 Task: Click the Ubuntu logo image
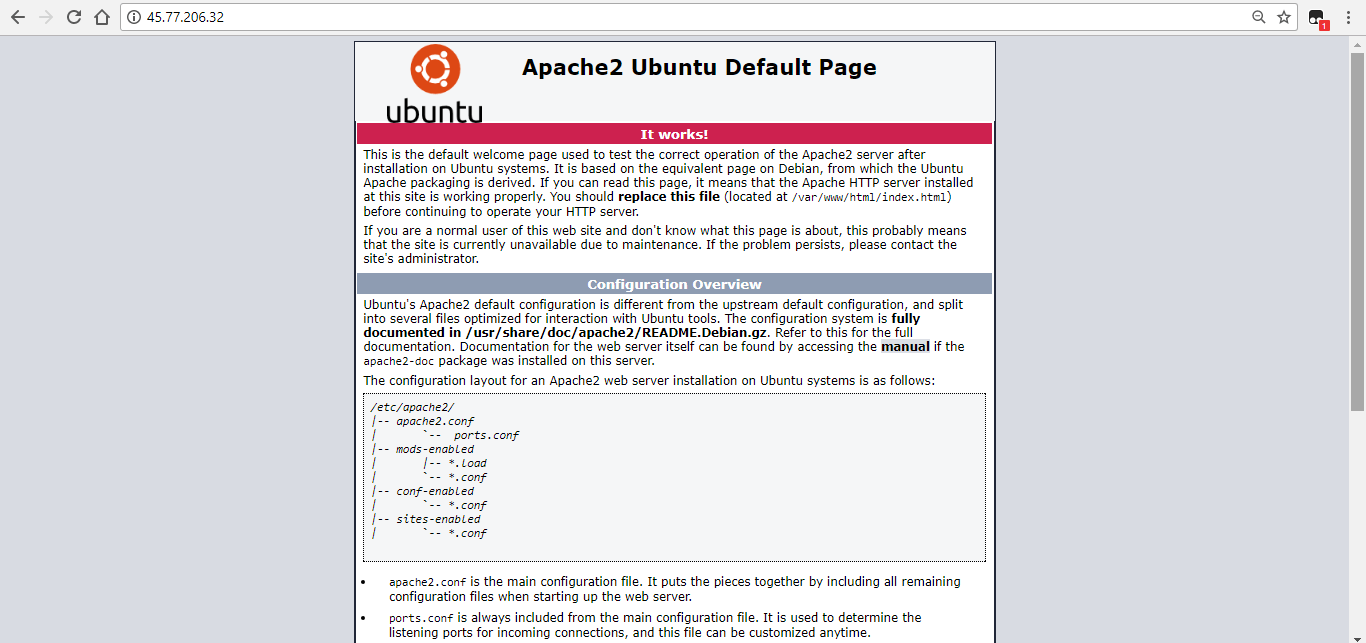point(435,83)
